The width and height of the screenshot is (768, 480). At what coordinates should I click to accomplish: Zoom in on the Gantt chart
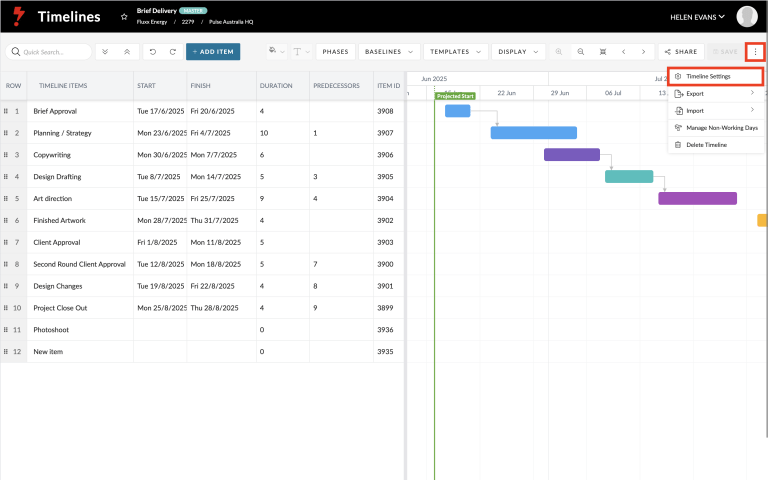click(558, 51)
